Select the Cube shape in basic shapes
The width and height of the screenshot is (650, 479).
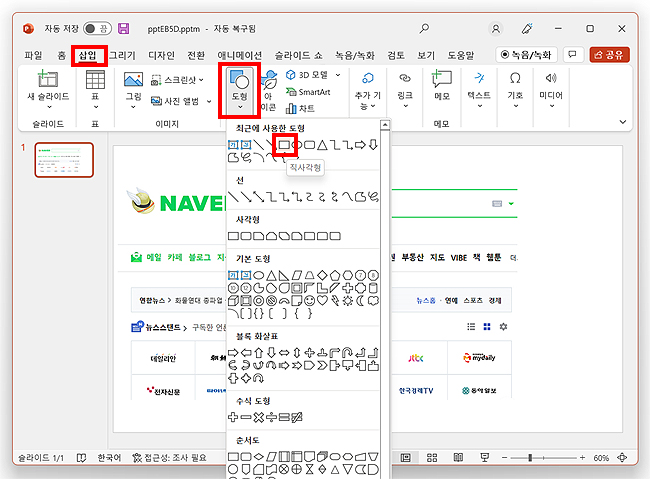[233, 301]
